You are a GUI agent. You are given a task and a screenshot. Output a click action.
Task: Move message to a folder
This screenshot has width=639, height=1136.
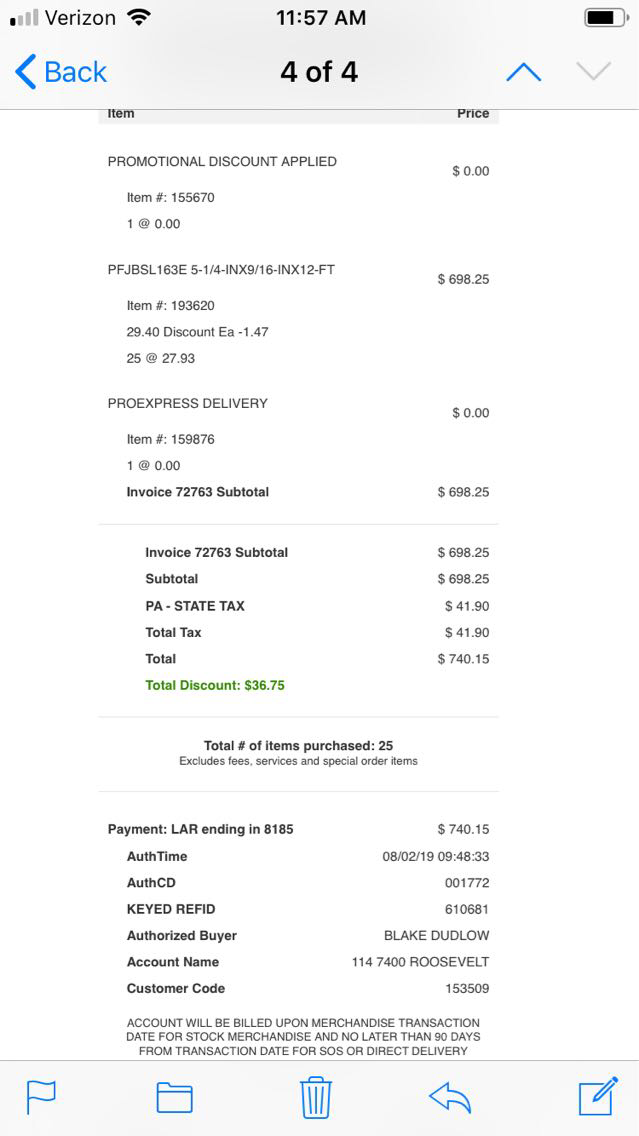174,1097
